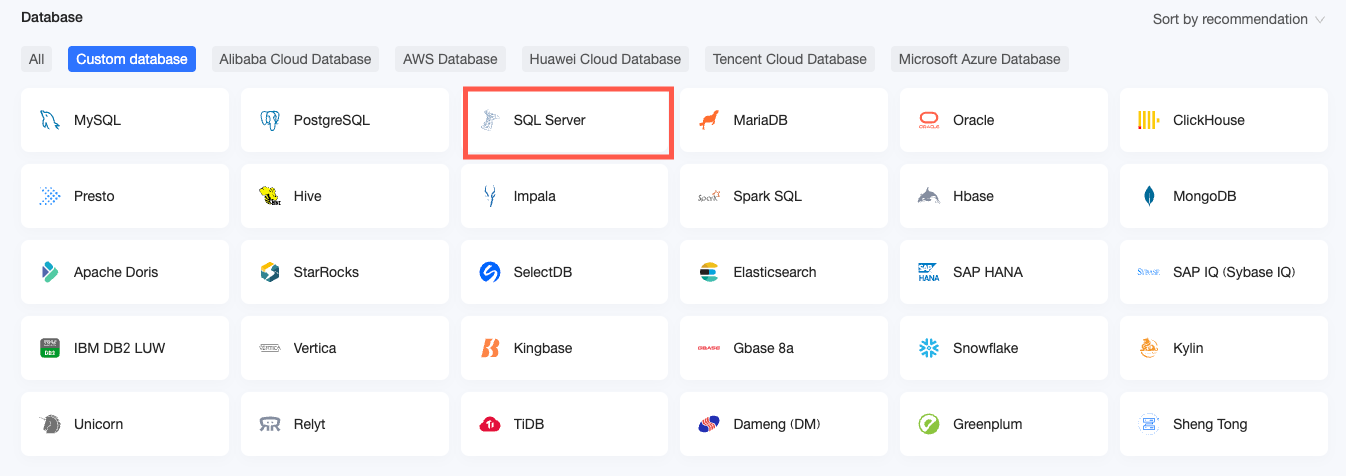Click the ClickHouse bars icon
The width and height of the screenshot is (1346, 476).
[1149, 120]
